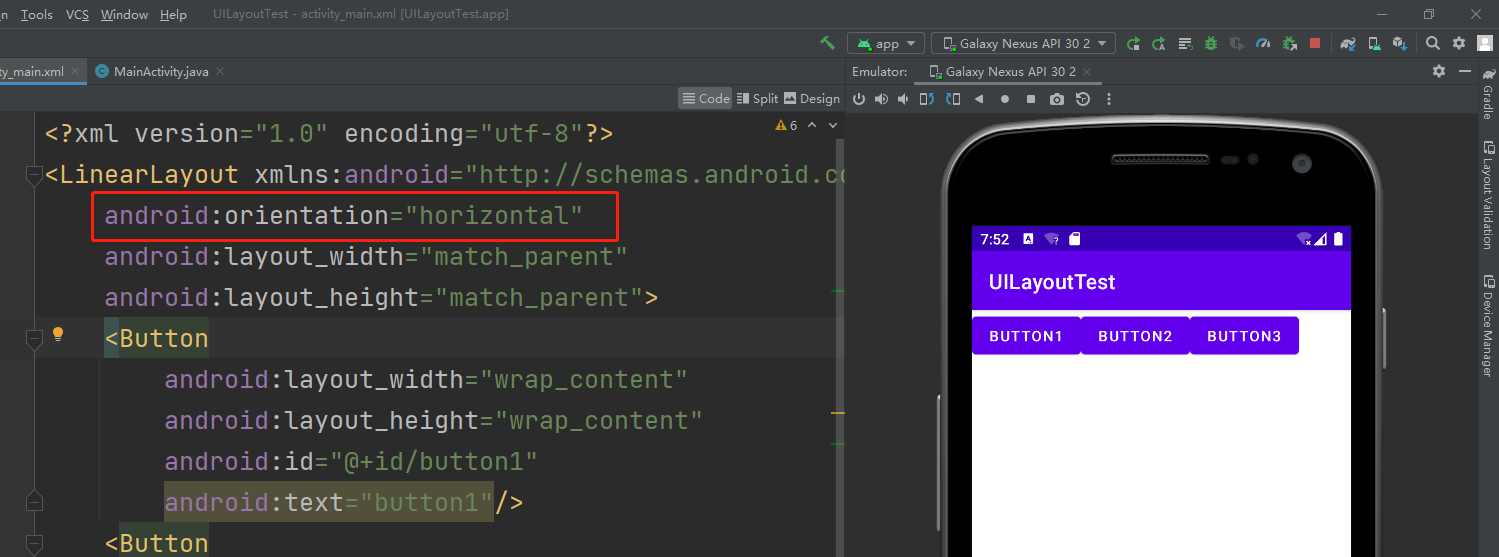Open IDE settings gear in main toolbar
Image resolution: width=1499 pixels, height=557 pixels.
(1459, 43)
